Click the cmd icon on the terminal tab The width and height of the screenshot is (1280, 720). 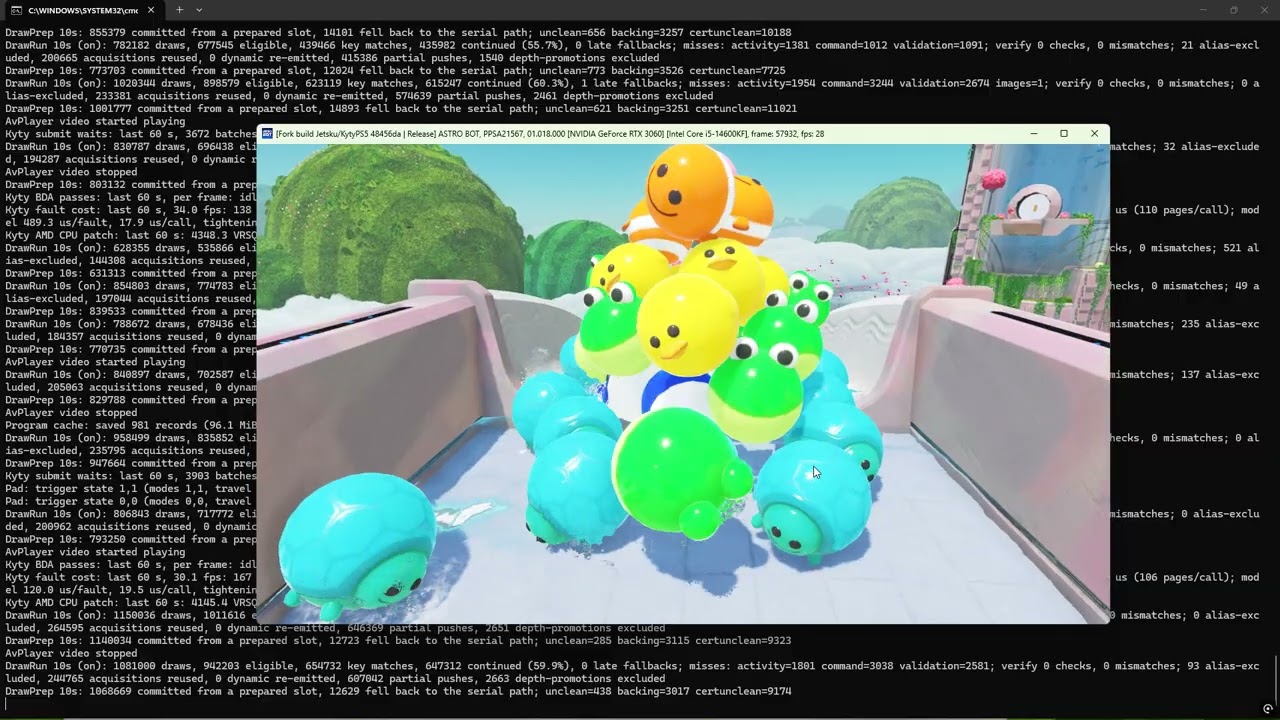tap(17, 10)
